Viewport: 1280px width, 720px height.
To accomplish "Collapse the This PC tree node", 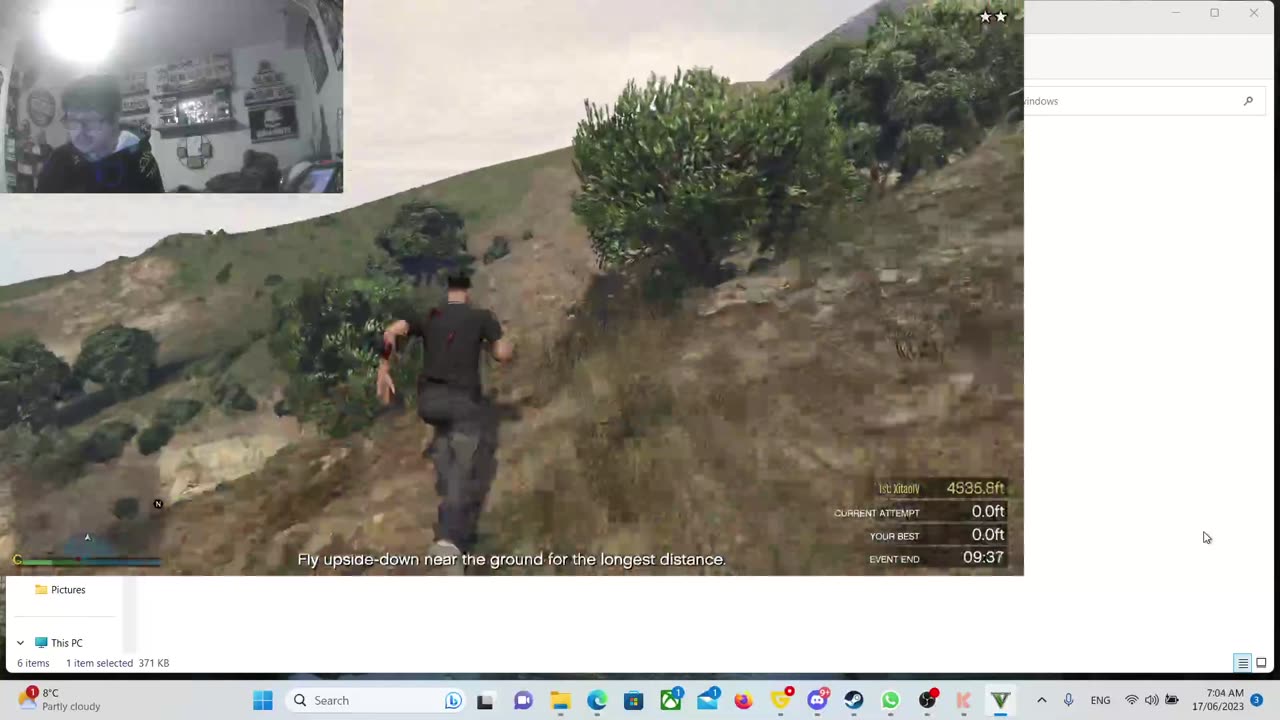I will [20, 643].
